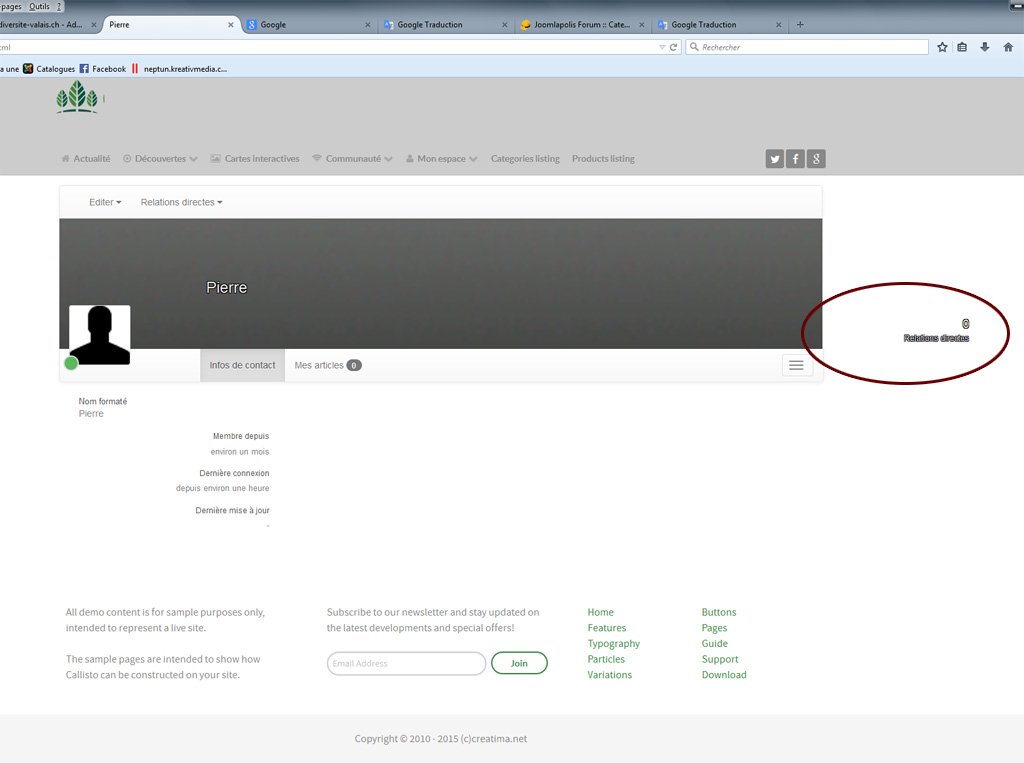Switch to the last Google Traduction tab

(x=720, y=25)
